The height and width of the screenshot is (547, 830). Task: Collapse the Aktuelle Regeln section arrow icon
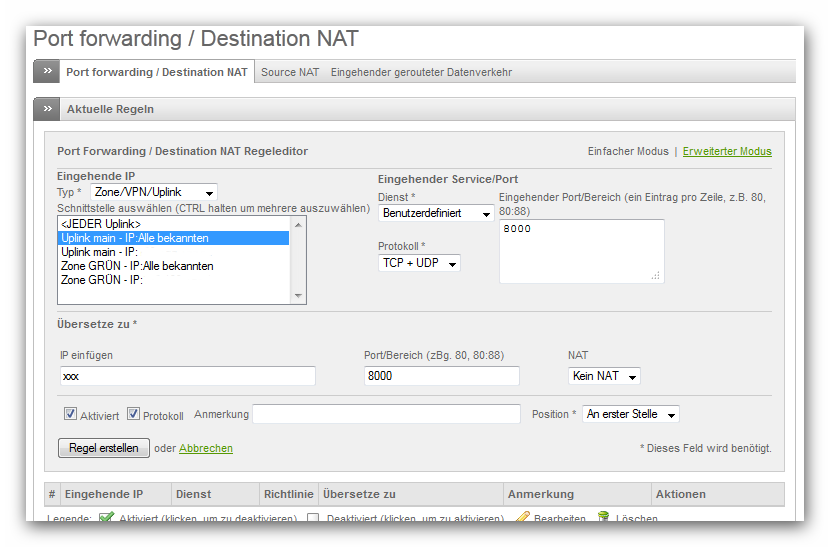point(46,109)
